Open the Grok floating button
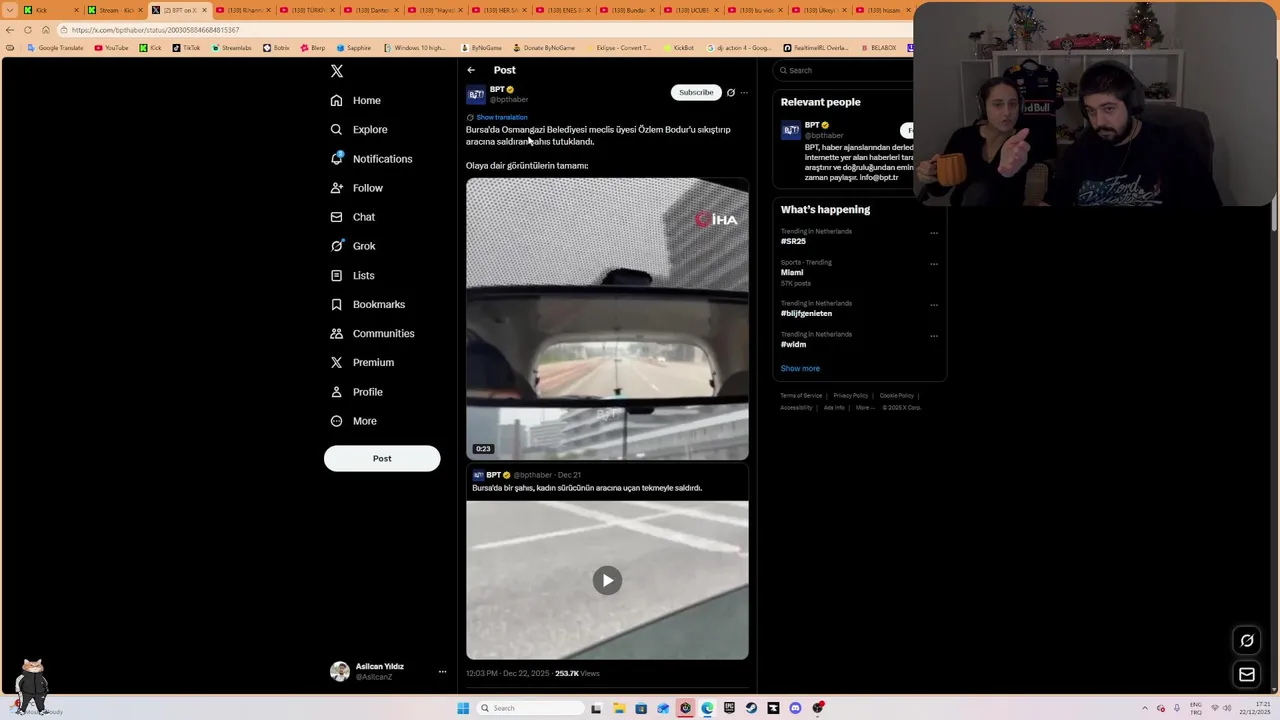Viewport: 1280px width, 720px height. (x=1247, y=640)
